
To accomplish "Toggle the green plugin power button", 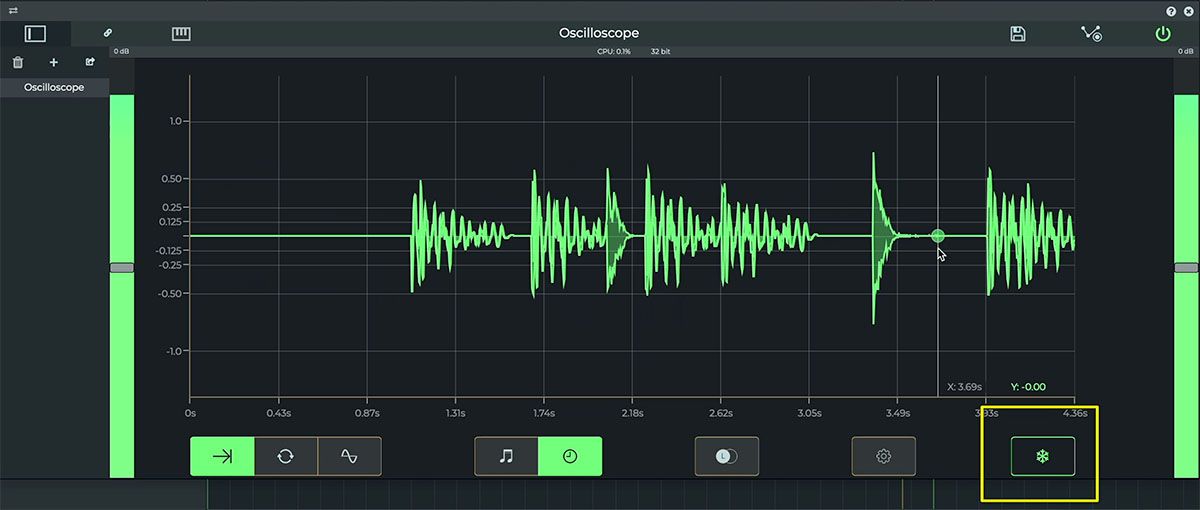I will click(1162, 34).
